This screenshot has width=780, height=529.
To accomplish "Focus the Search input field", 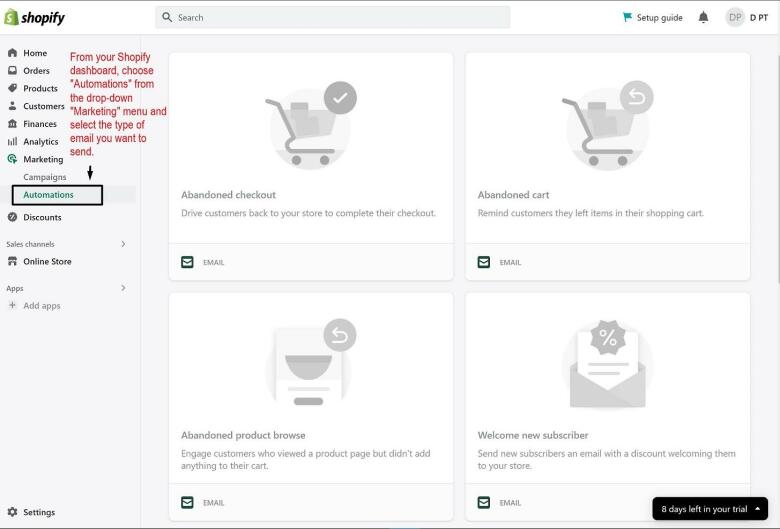I will pos(332,17).
